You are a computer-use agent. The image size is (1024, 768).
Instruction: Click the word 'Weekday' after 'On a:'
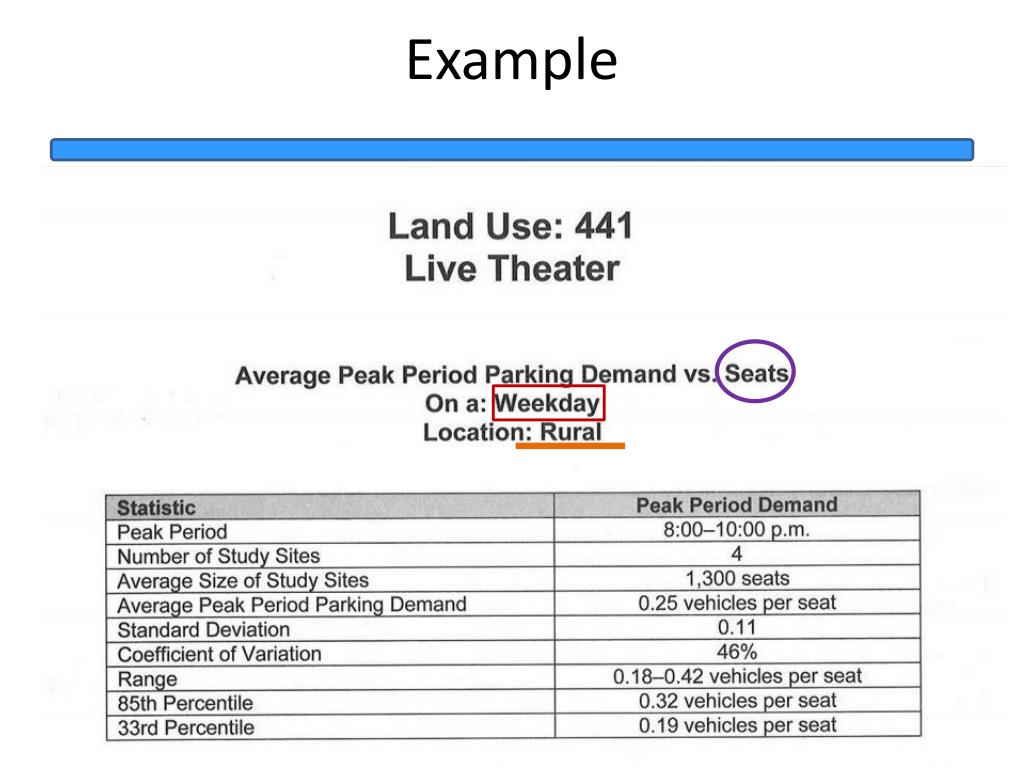[x=547, y=403]
